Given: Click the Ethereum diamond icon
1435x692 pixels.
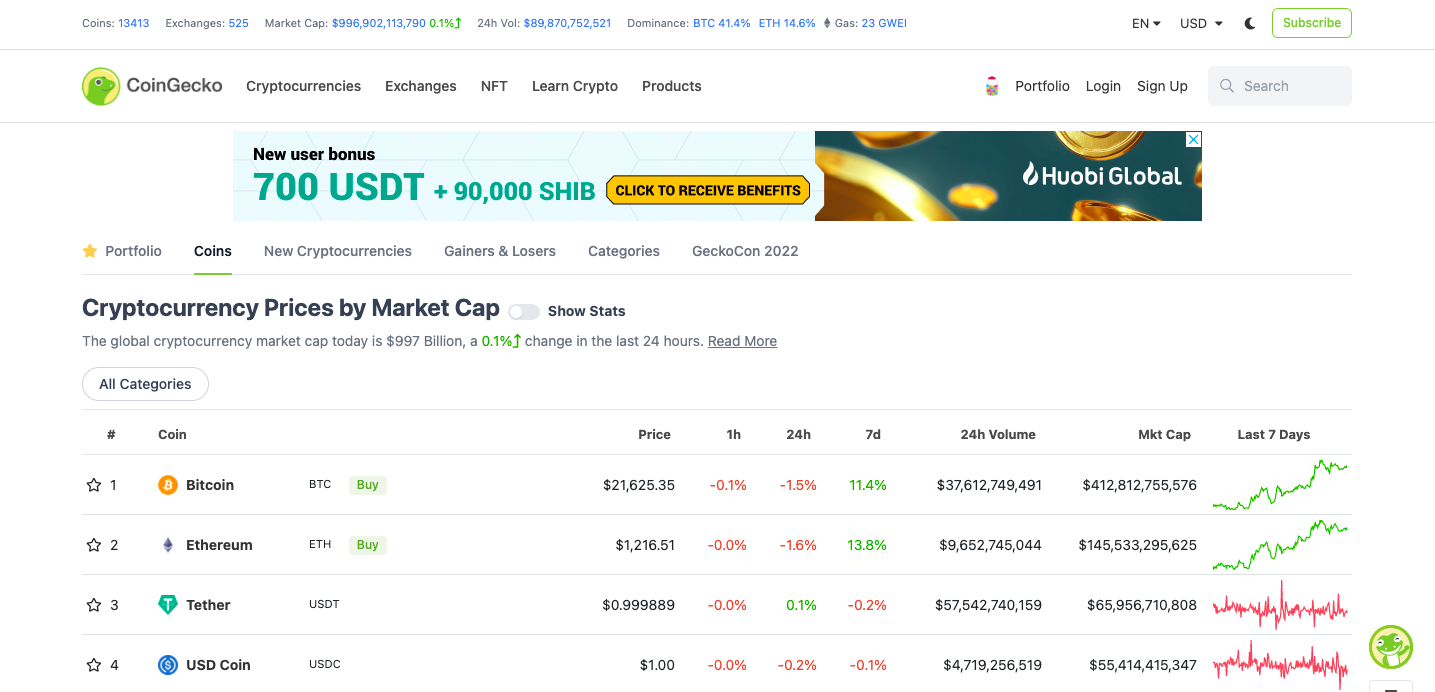Looking at the screenshot, I should coord(167,545).
